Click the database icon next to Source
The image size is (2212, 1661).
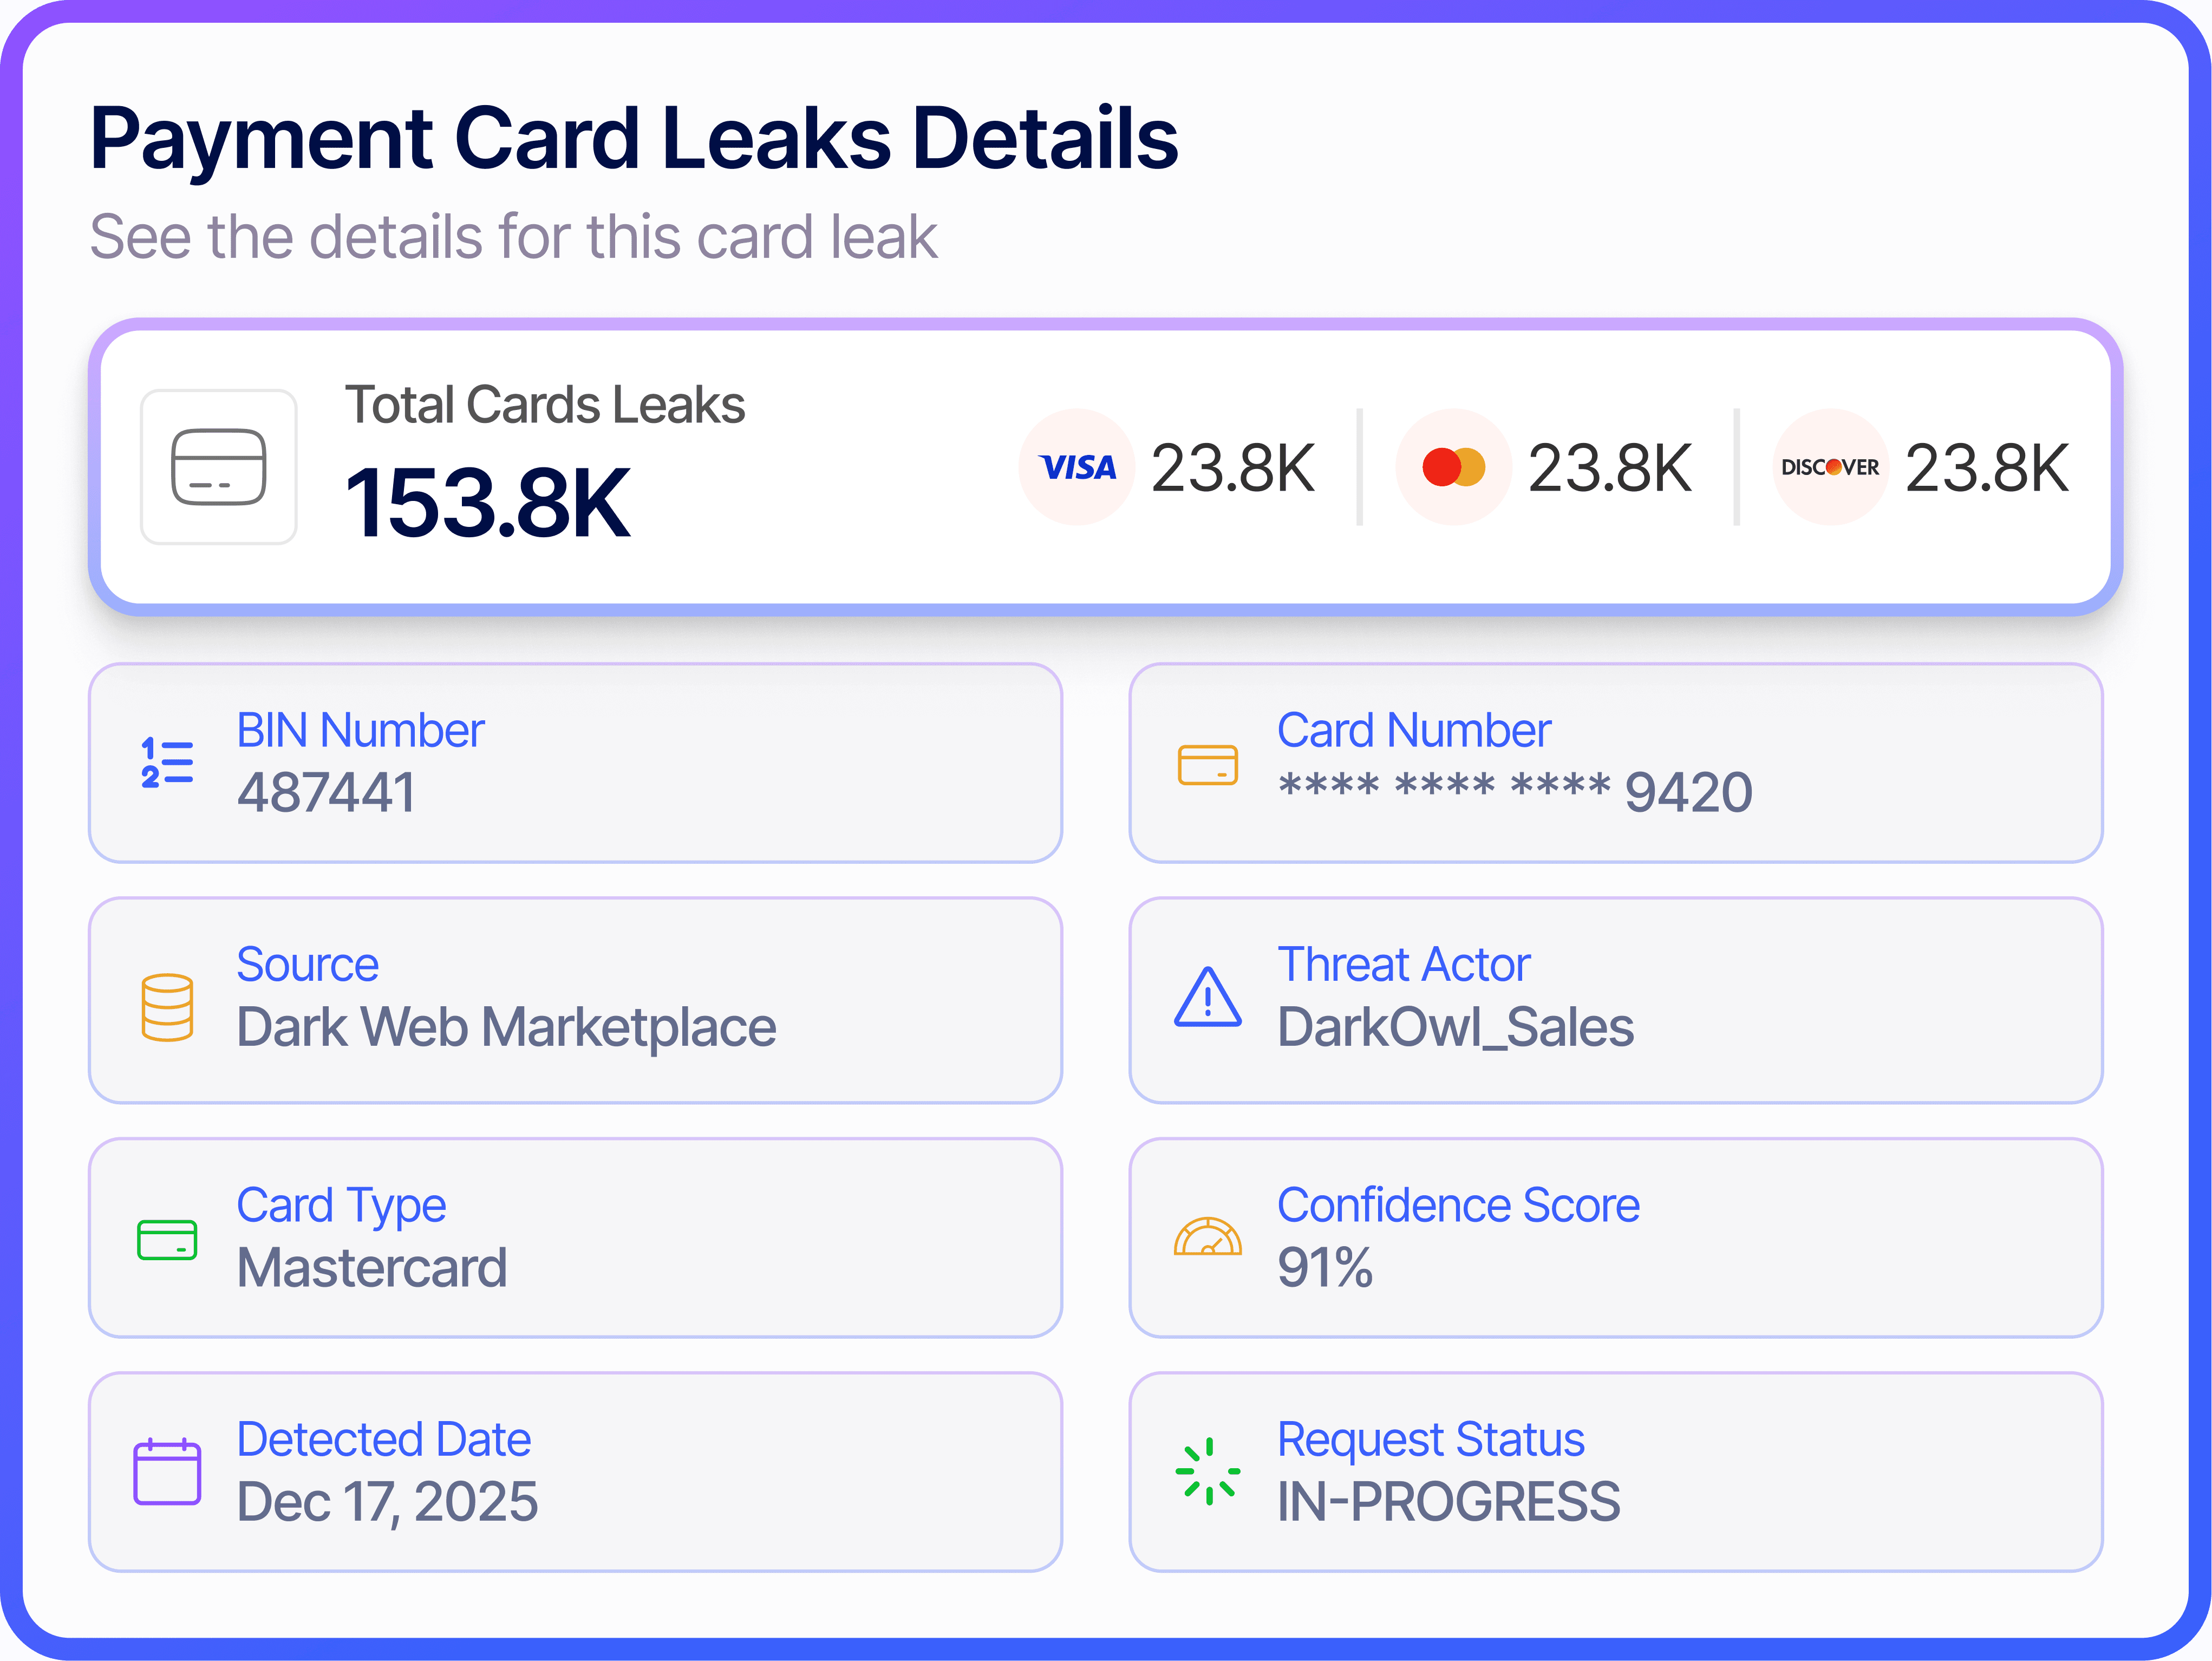167,1007
